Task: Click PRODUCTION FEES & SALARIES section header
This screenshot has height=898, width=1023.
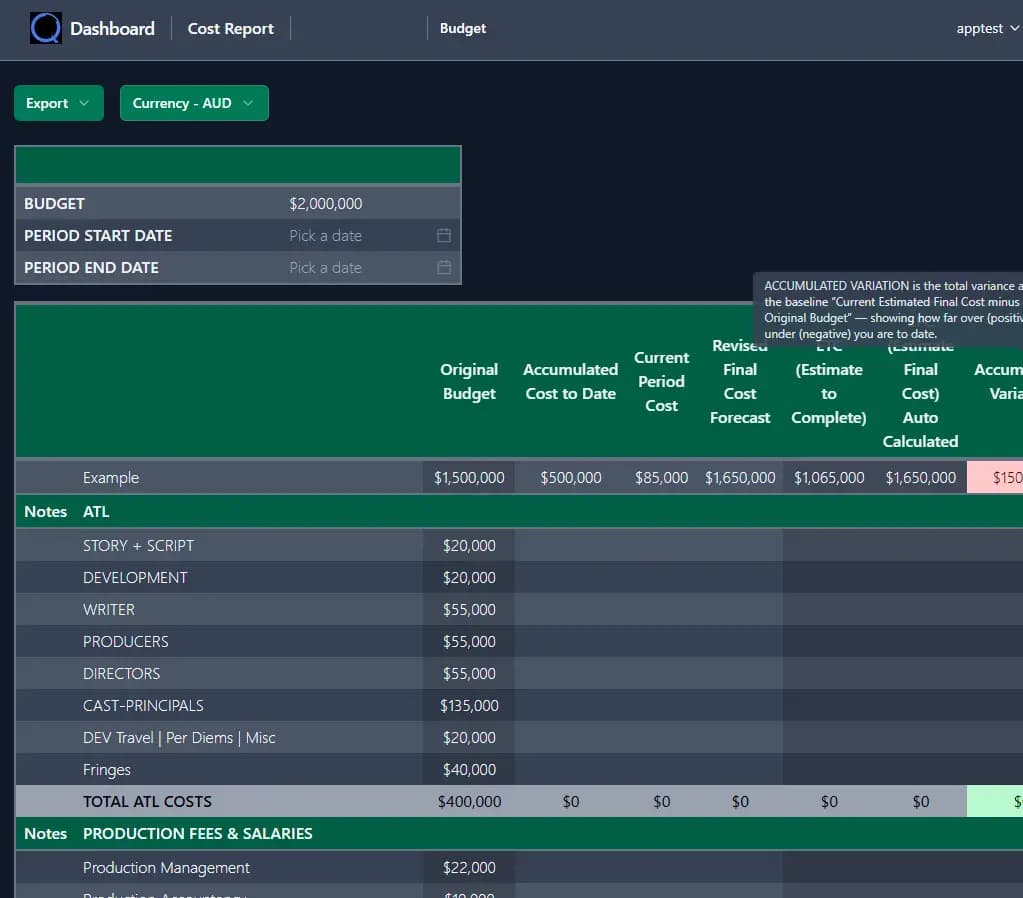Action: click(197, 833)
